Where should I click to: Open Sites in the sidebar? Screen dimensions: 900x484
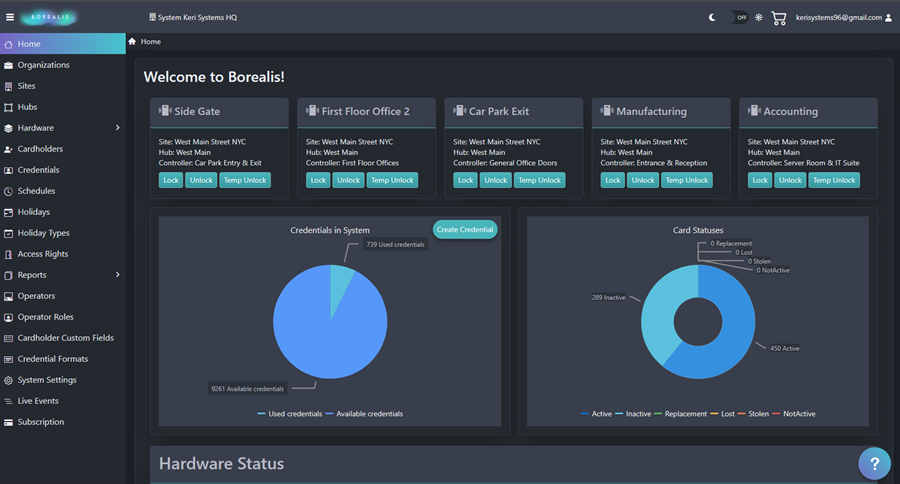click(x=63, y=86)
